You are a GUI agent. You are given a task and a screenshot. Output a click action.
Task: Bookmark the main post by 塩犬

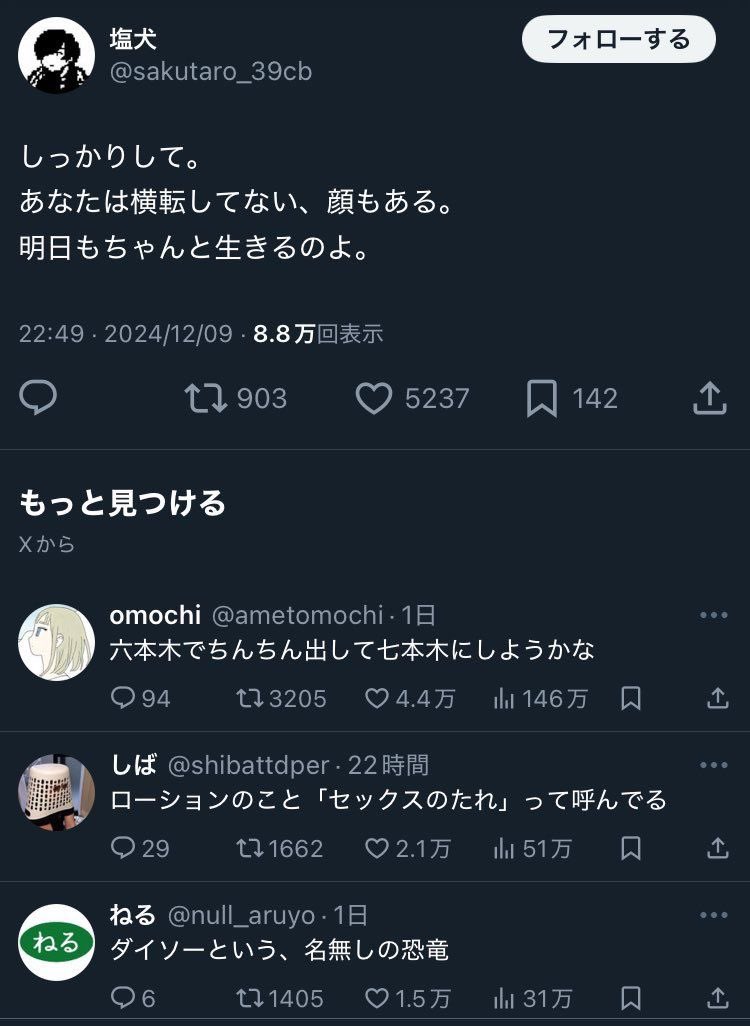pyautogui.click(x=541, y=398)
